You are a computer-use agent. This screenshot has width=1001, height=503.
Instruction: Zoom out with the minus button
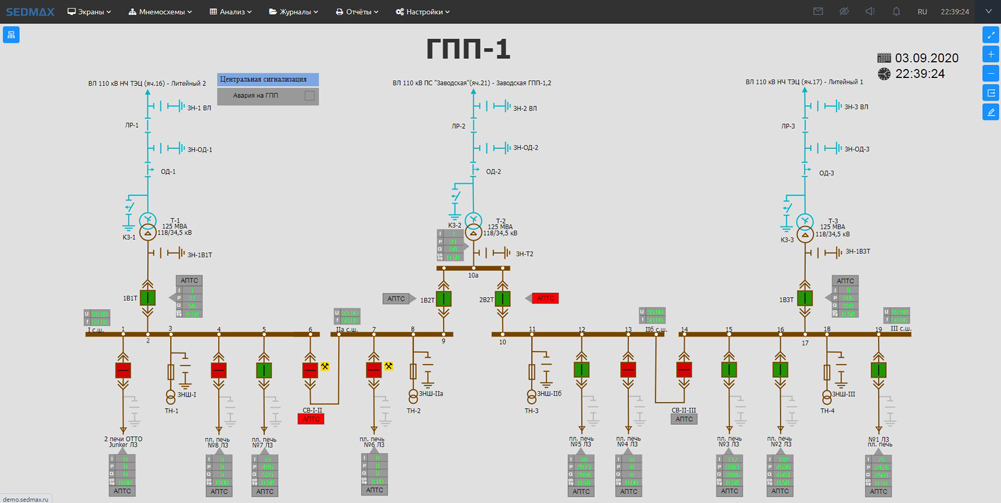click(990, 73)
